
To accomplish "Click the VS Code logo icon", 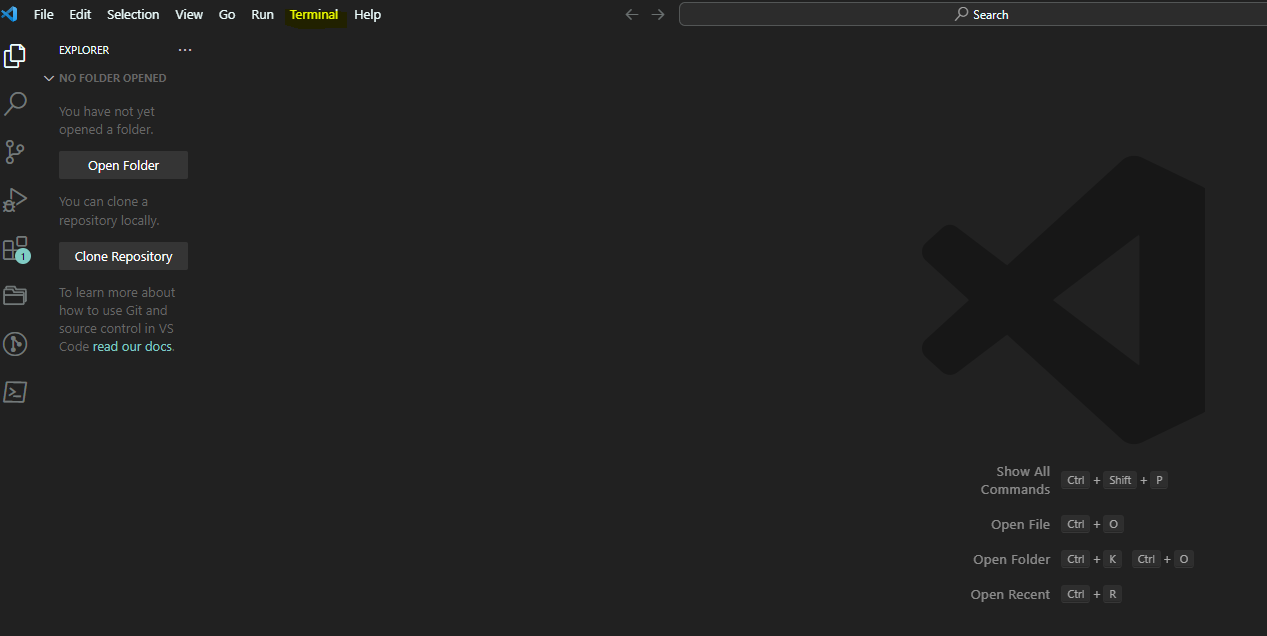I will tap(10, 14).
